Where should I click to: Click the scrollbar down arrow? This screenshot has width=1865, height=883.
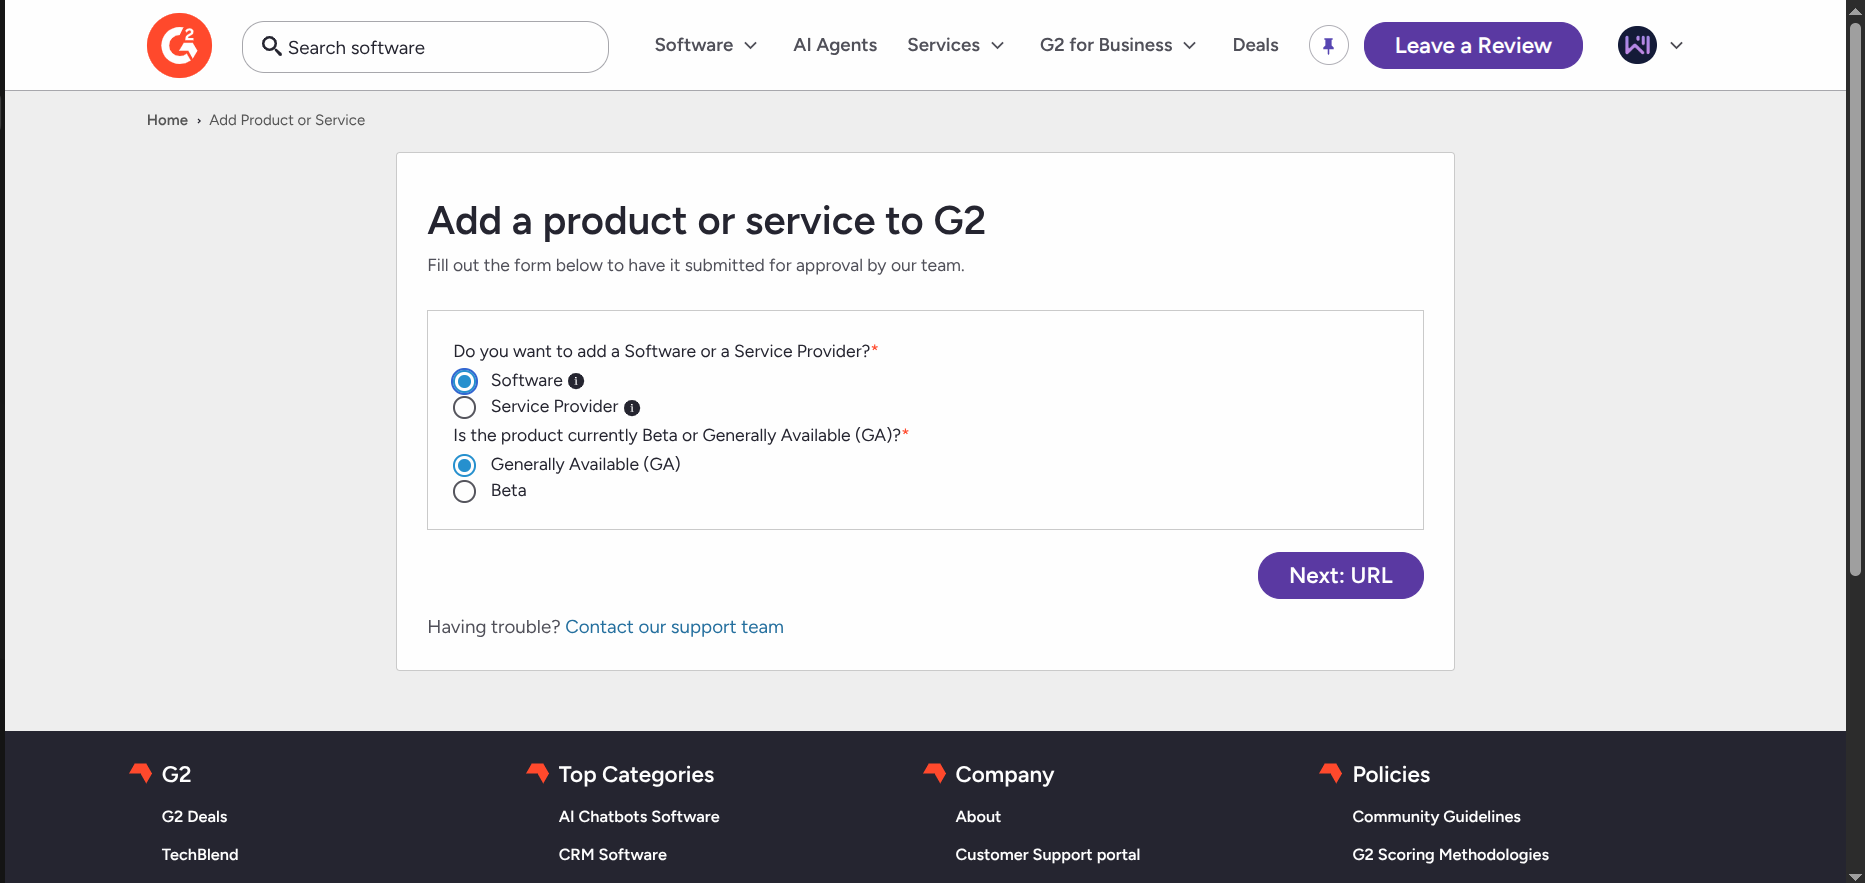tap(1856, 876)
